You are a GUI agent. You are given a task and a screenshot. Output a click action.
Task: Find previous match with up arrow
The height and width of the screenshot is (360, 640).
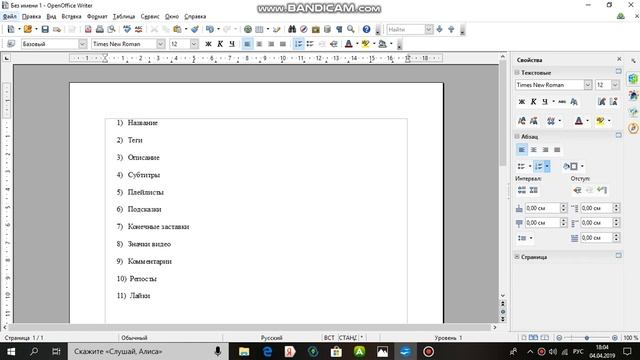pos(451,29)
